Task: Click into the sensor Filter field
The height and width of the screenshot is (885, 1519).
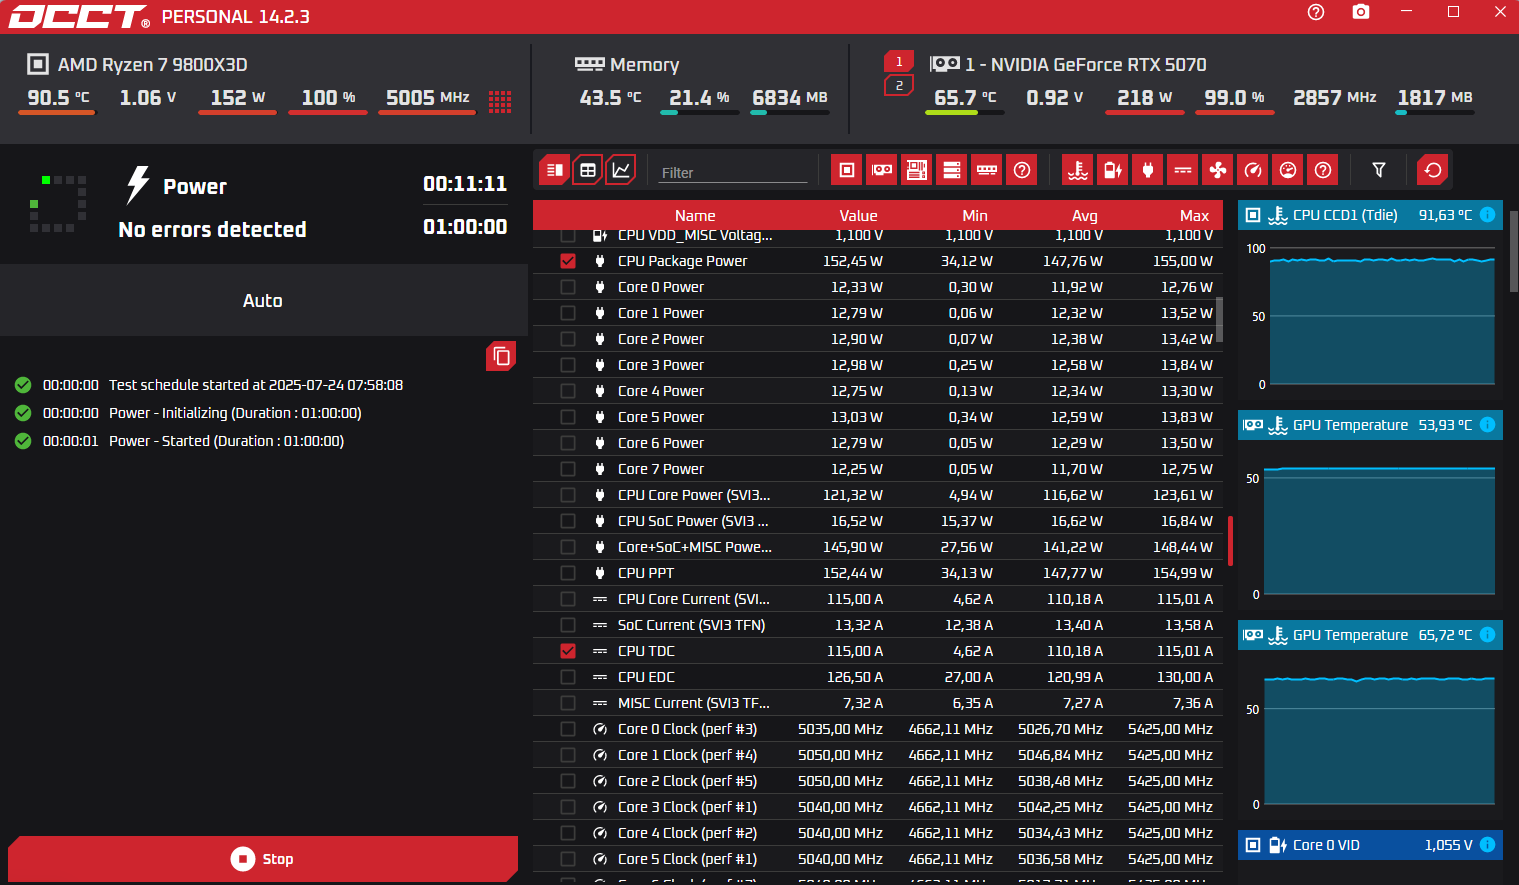Action: click(x=733, y=172)
